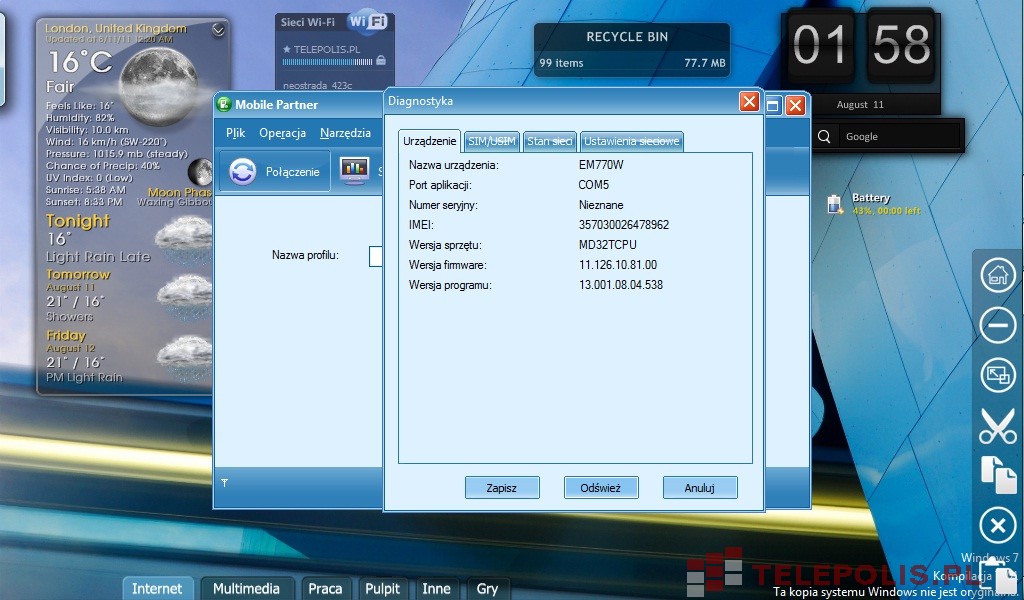The height and width of the screenshot is (600, 1024).
Task: Click program version 13.001.08.04.538
Action: [x=620, y=285]
